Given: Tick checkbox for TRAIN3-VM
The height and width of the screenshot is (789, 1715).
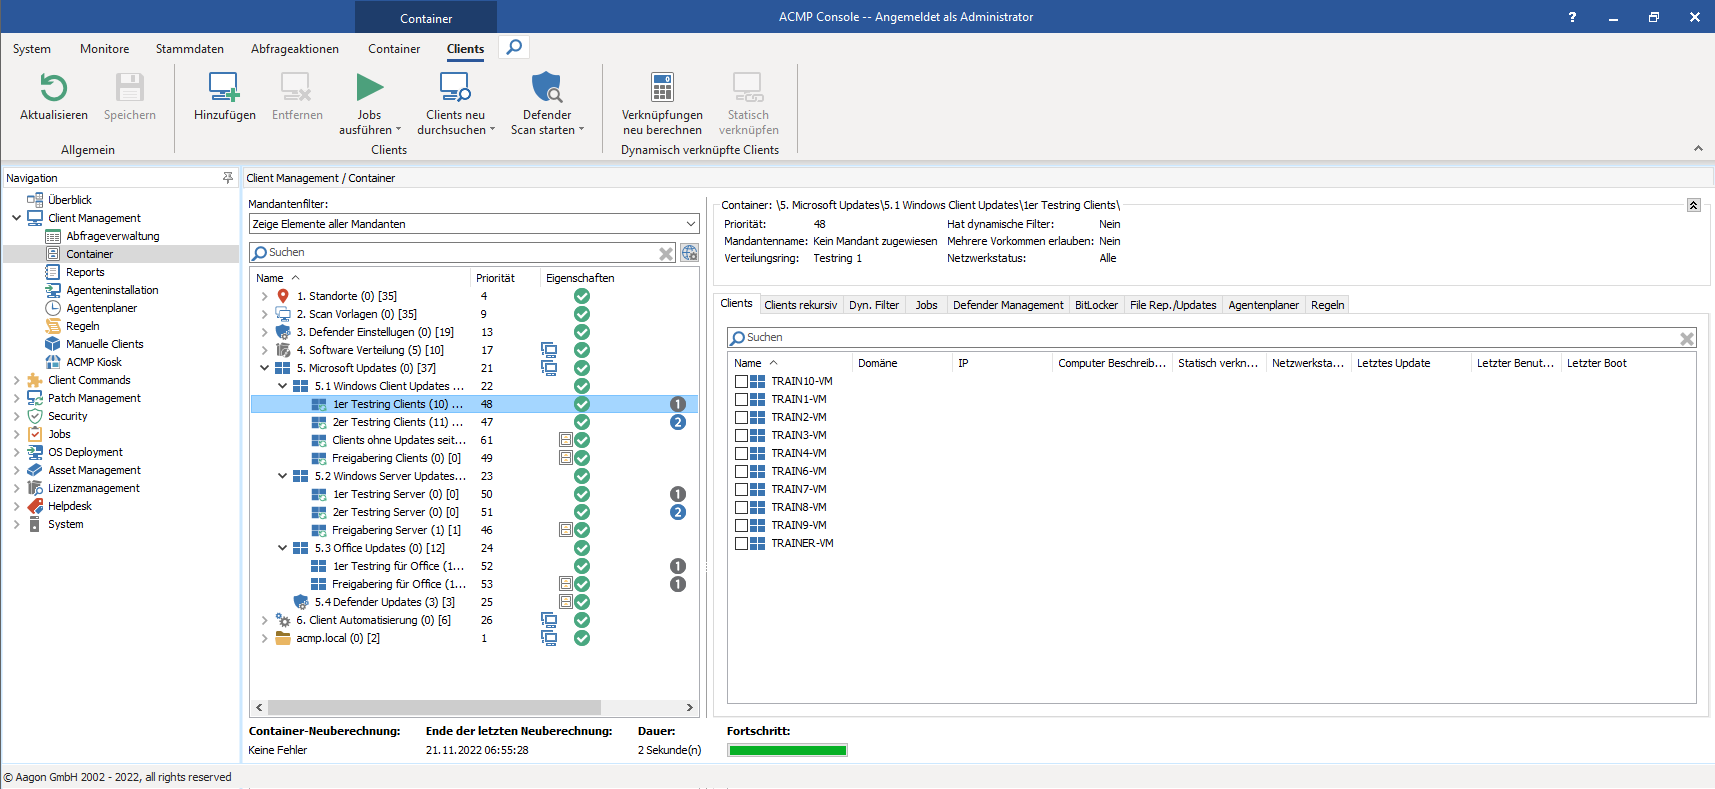Looking at the screenshot, I should point(741,435).
